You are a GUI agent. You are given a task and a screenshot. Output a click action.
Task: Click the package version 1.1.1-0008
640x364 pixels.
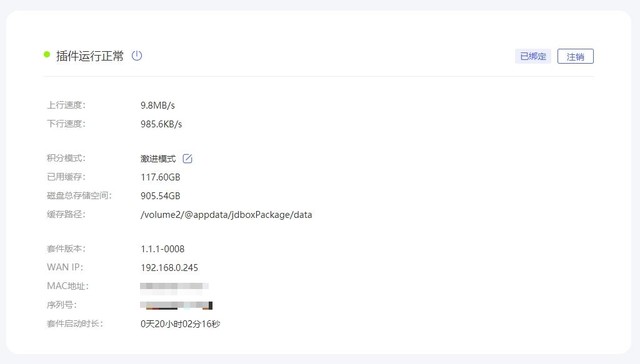click(x=162, y=249)
